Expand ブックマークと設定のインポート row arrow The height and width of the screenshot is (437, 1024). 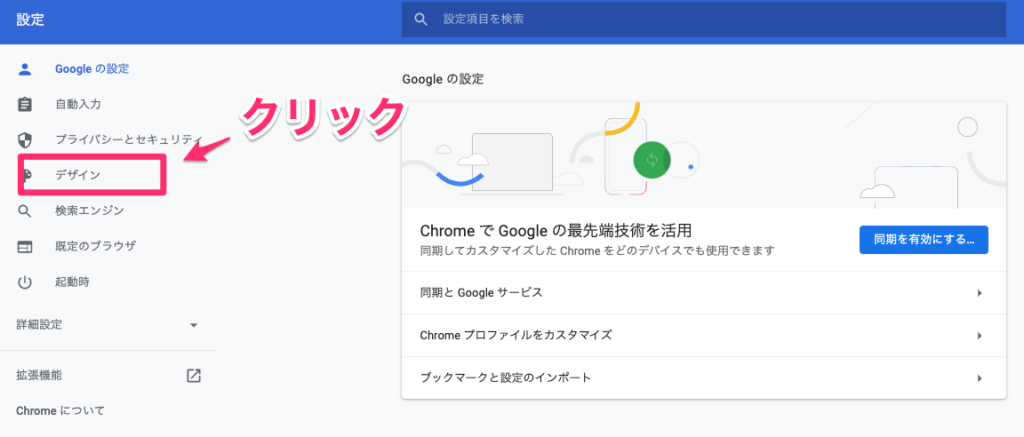(979, 378)
